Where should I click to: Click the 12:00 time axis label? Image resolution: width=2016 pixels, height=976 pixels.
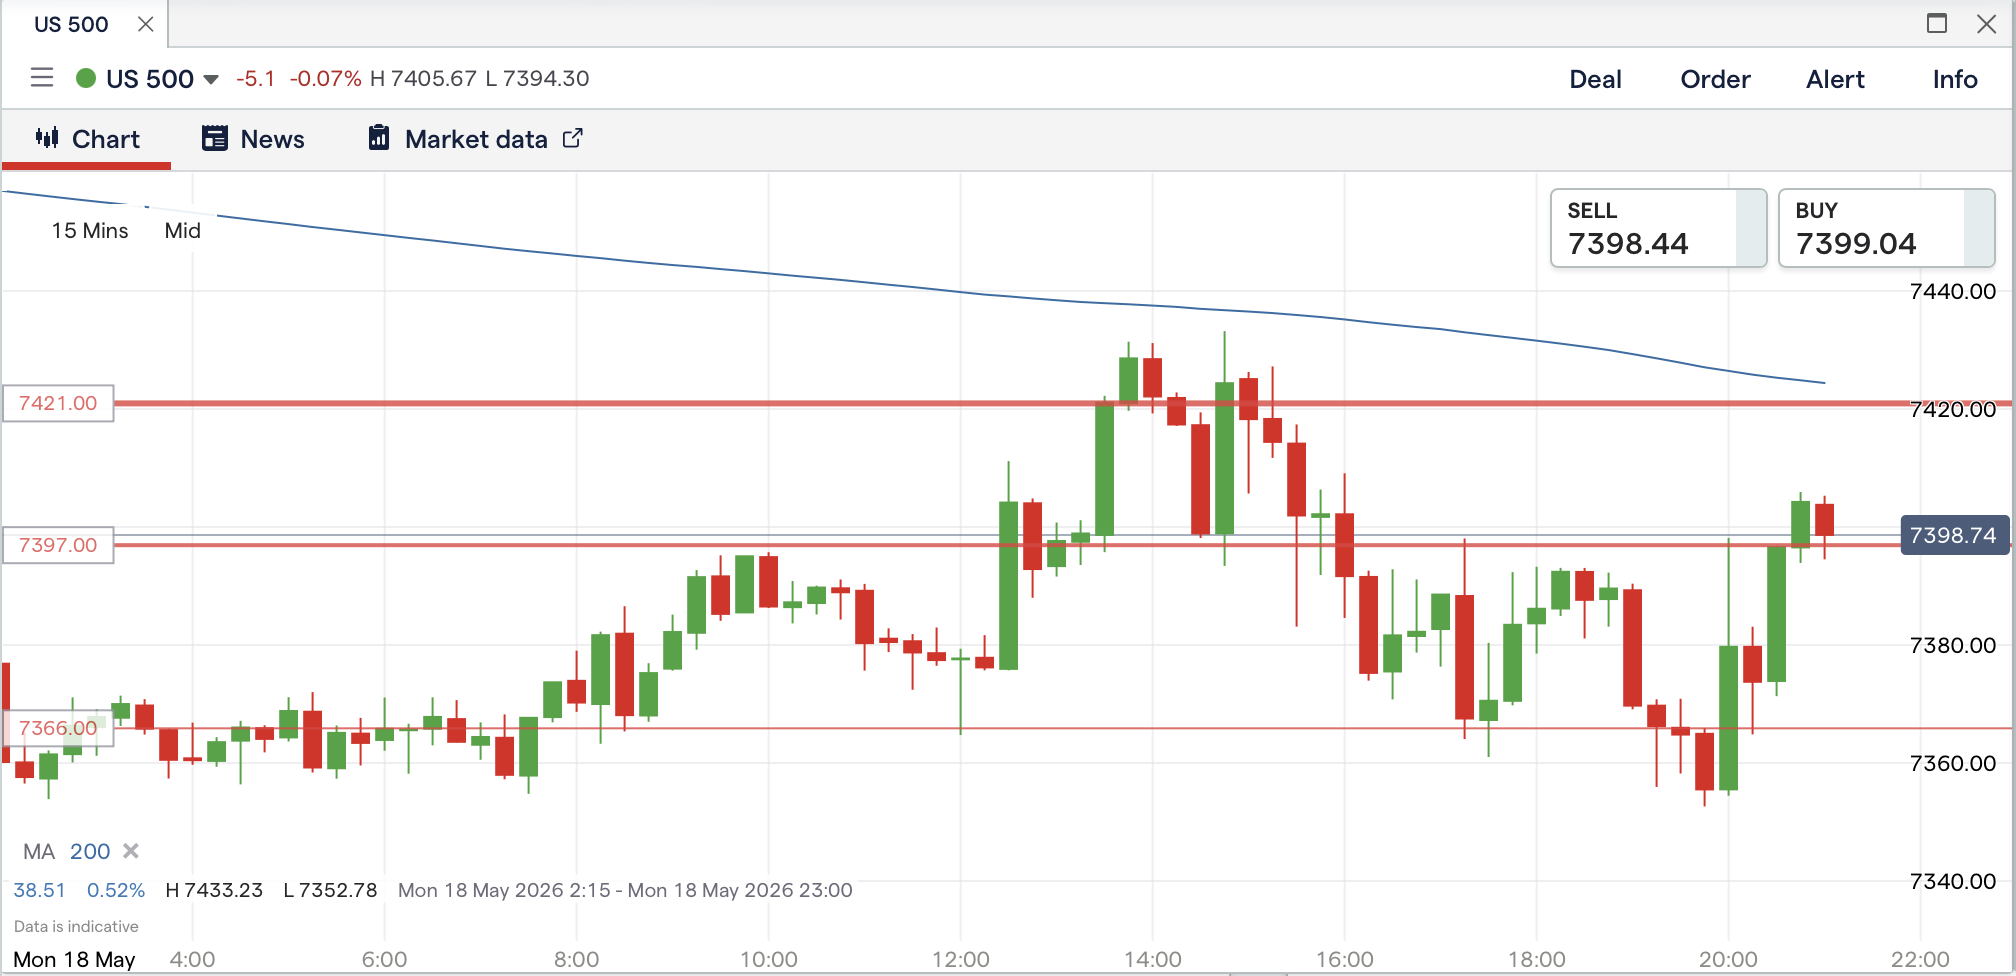[x=960, y=960]
